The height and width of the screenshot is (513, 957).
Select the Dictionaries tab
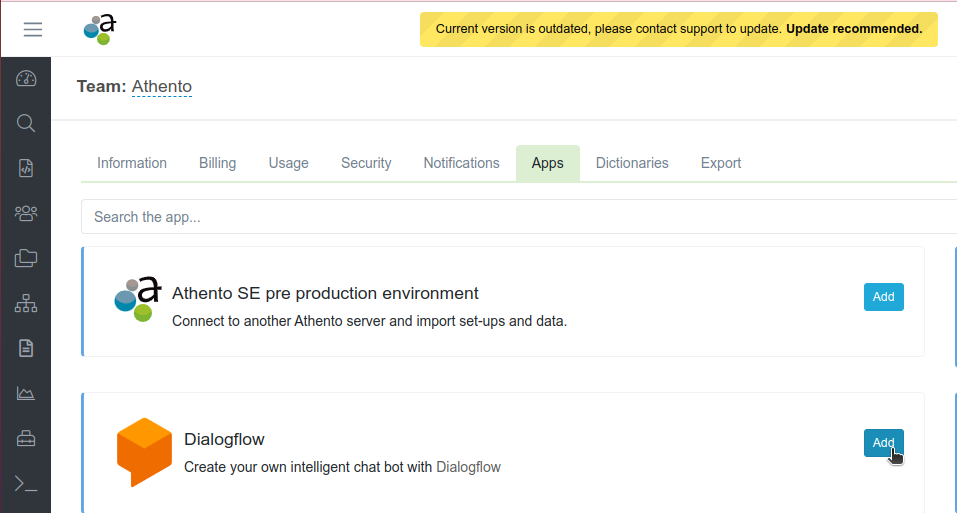(632, 163)
